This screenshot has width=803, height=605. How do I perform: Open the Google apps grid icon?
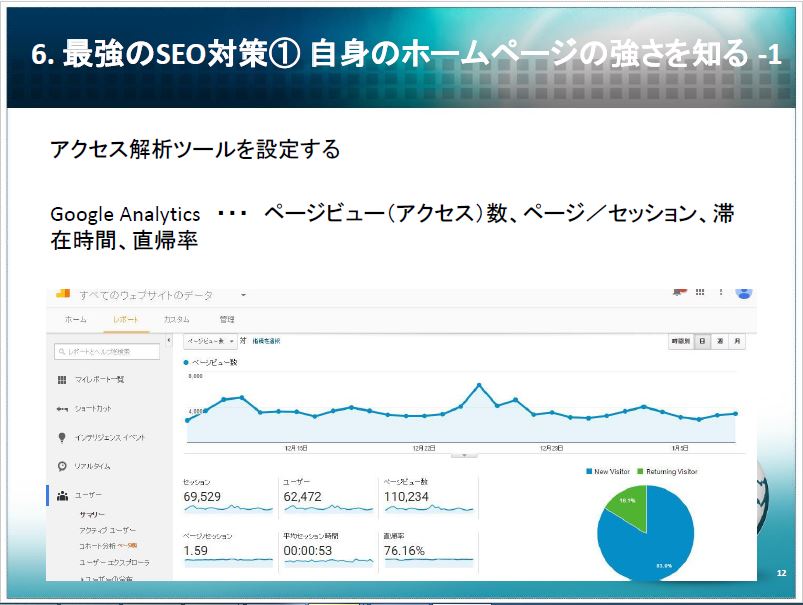point(701,294)
